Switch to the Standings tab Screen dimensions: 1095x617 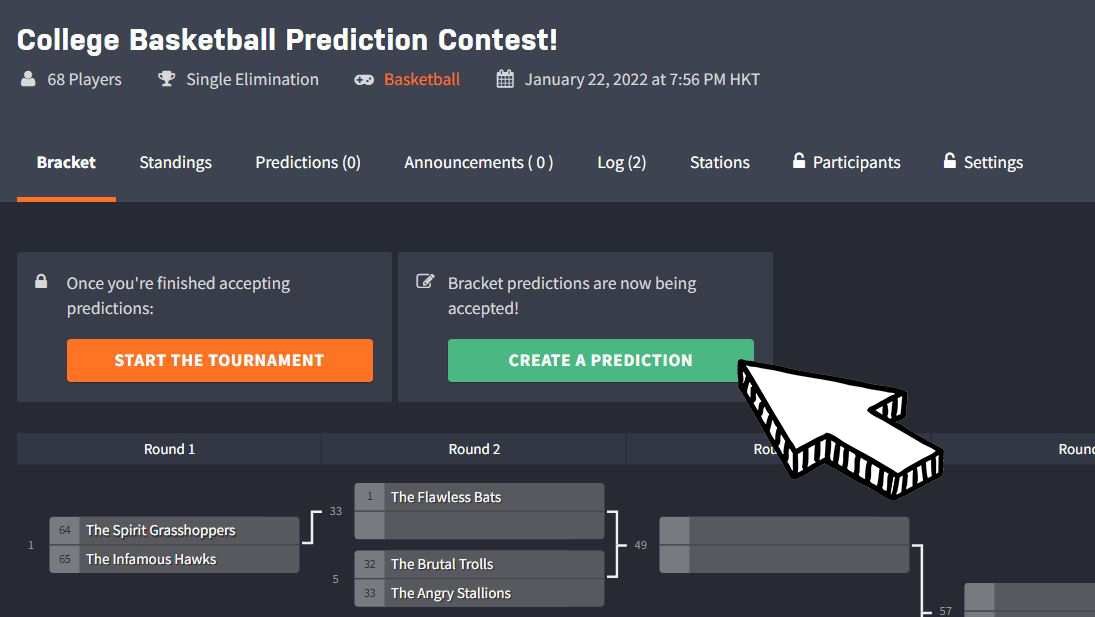pyautogui.click(x=175, y=161)
